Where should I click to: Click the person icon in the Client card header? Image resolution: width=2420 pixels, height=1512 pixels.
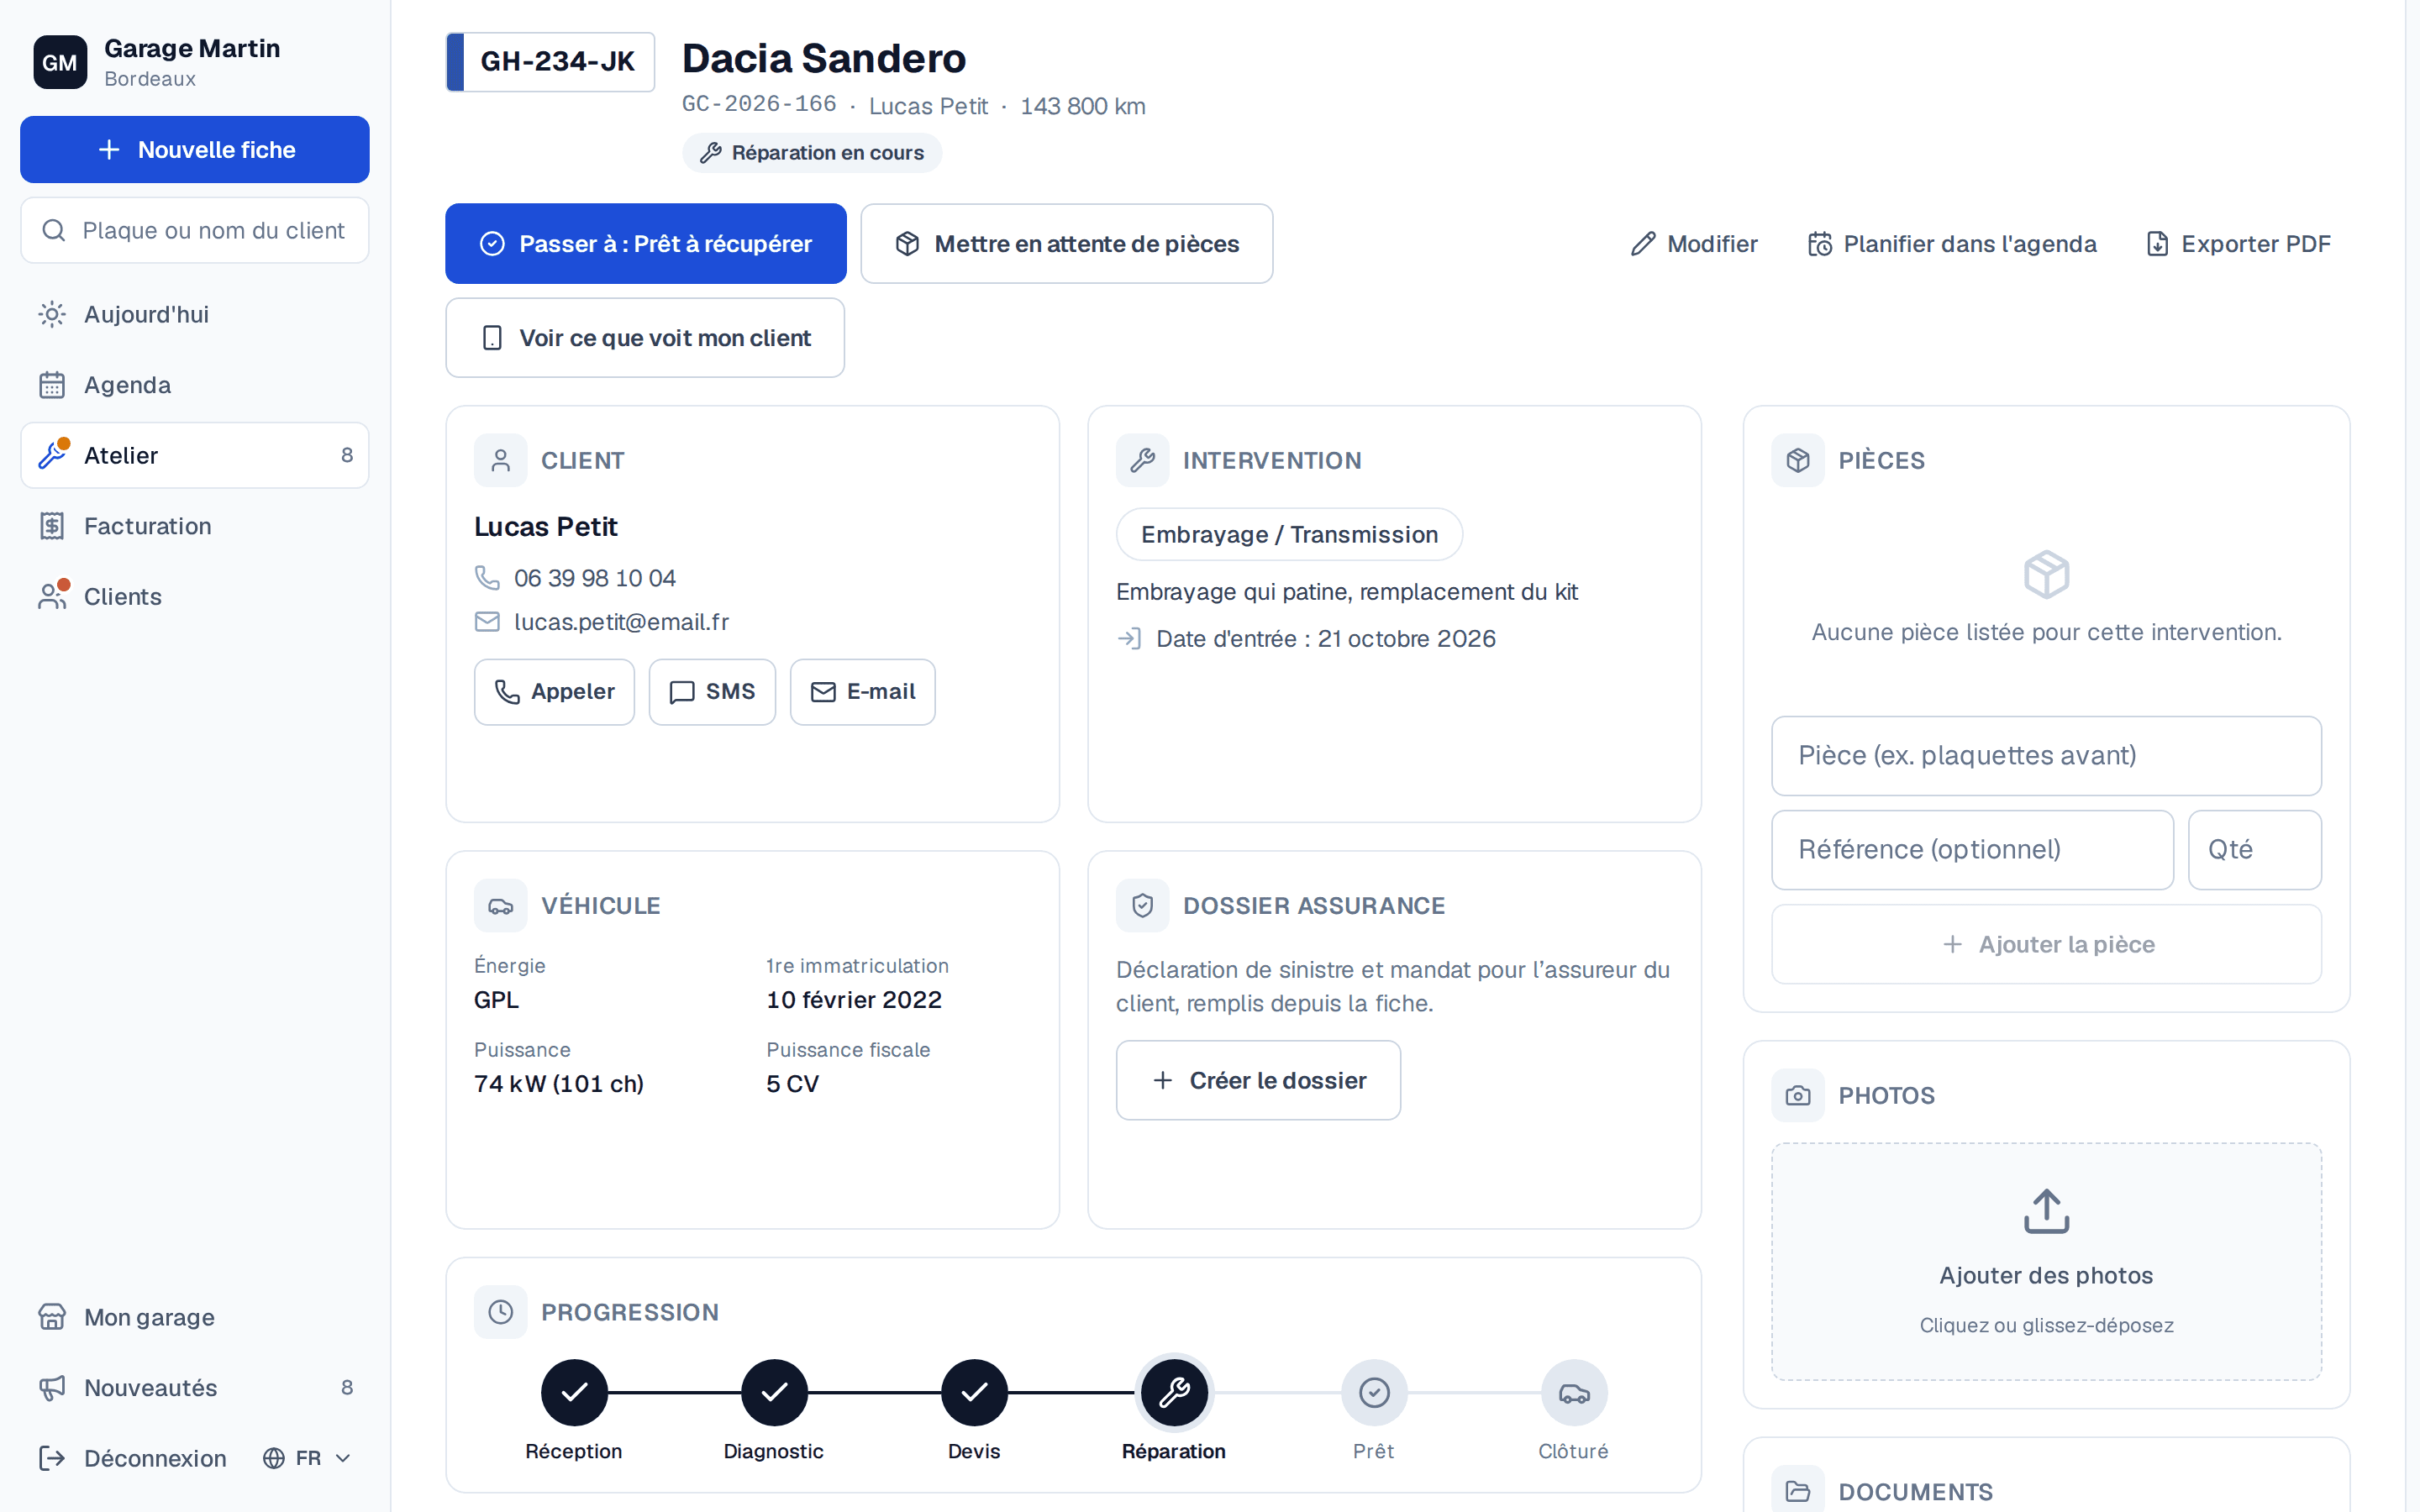click(x=500, y=460)
